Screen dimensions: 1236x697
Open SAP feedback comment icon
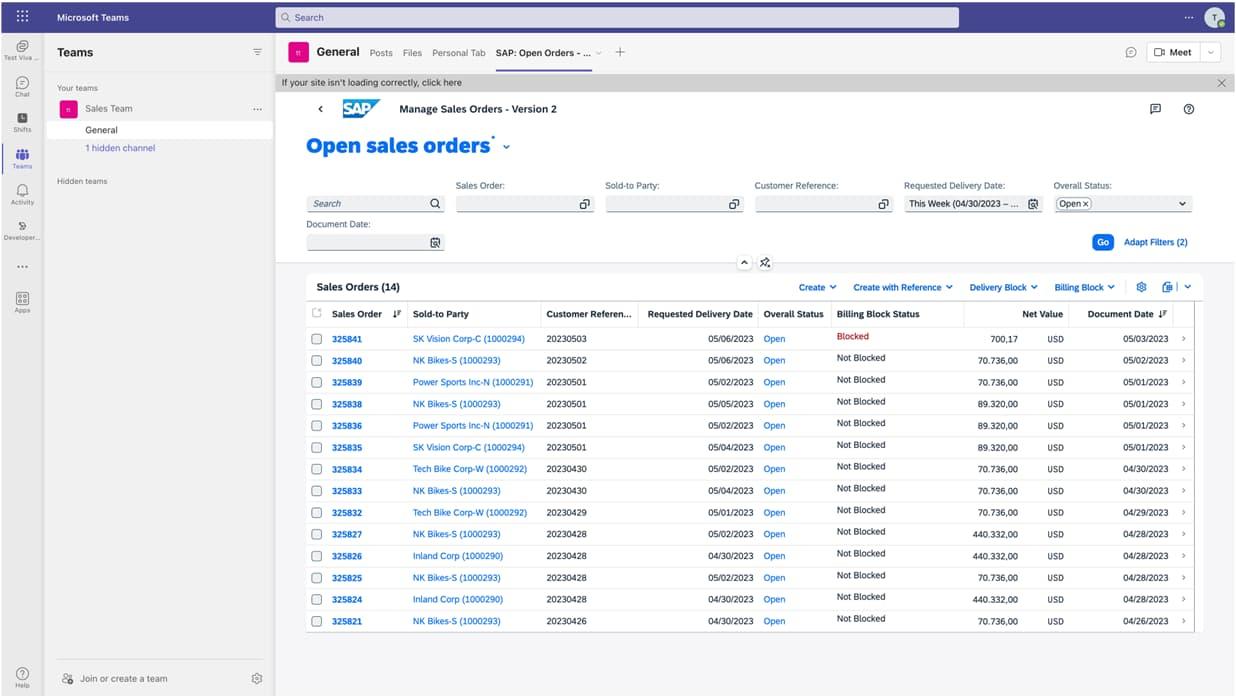(1155, 109)
